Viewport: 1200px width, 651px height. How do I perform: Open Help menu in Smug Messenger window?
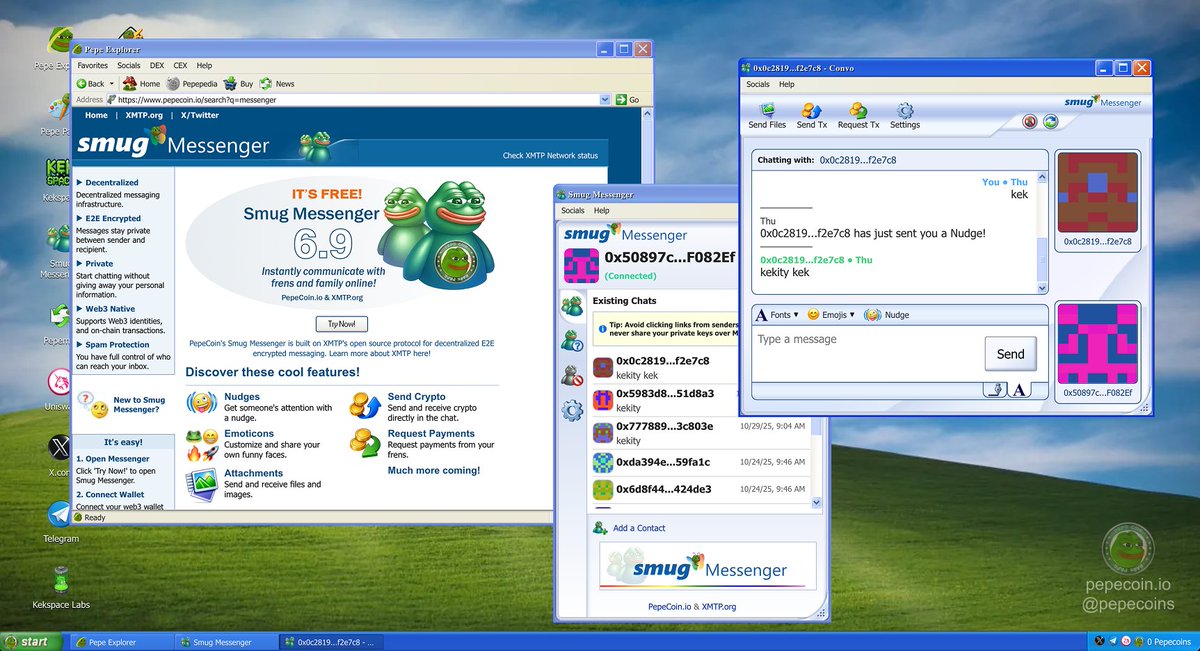click(601, 211)
